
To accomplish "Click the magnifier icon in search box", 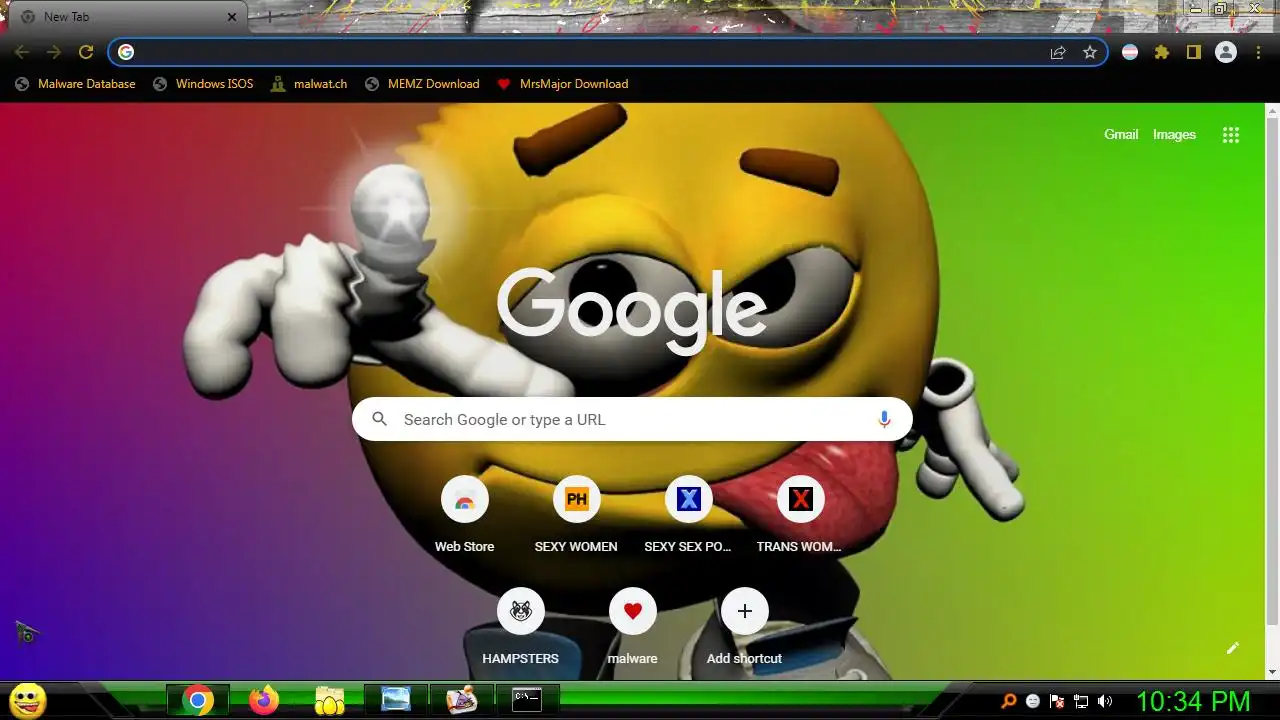I will 379,420.
